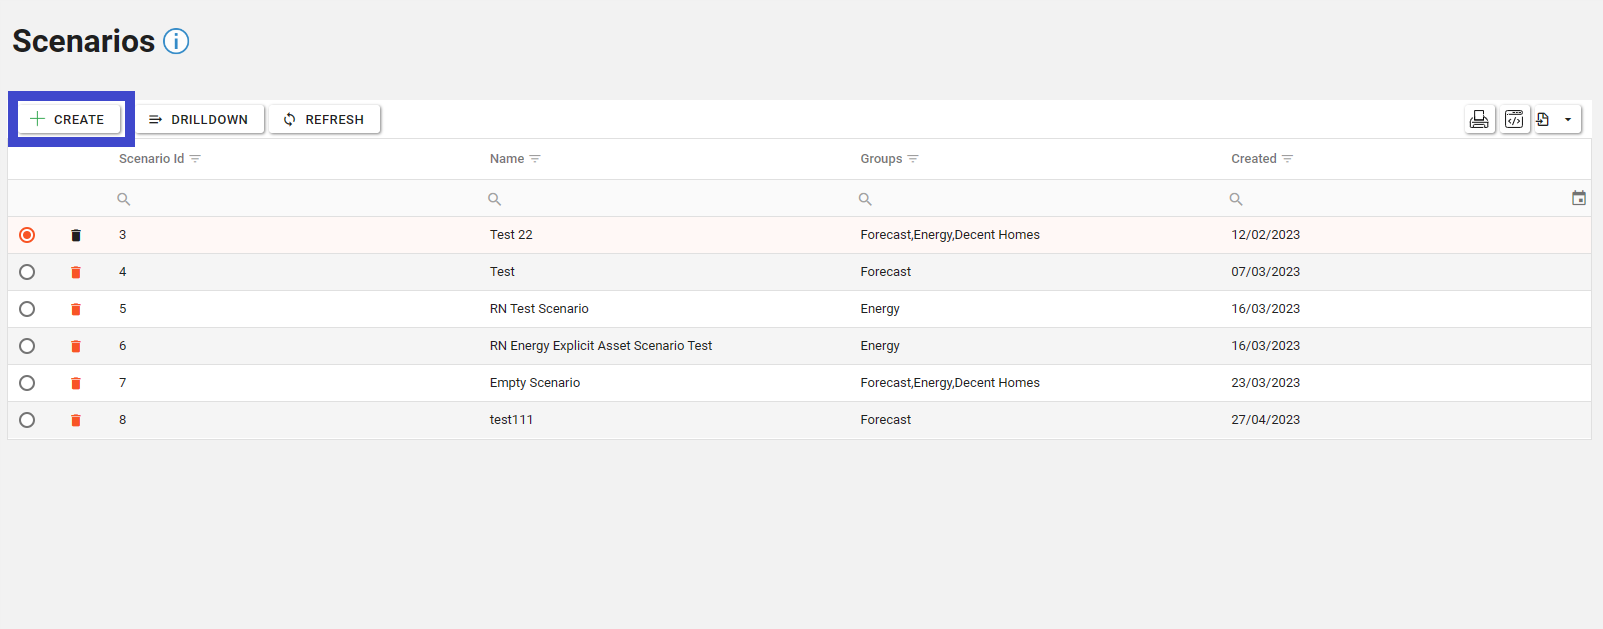This screenshot has width=1603, height=629.
Task: Delete the RN Test Scenario row
Action: pyautogui.click(x=76, y=309)
